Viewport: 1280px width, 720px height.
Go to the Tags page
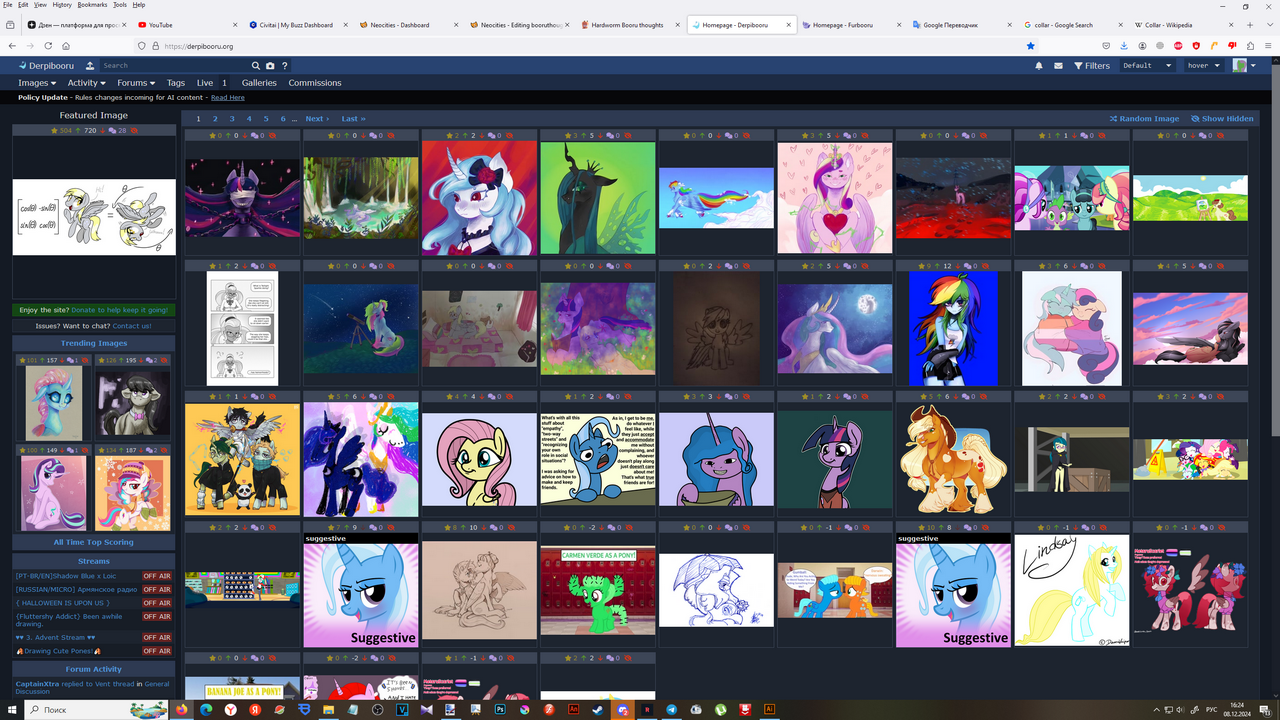tap(176, 83)
